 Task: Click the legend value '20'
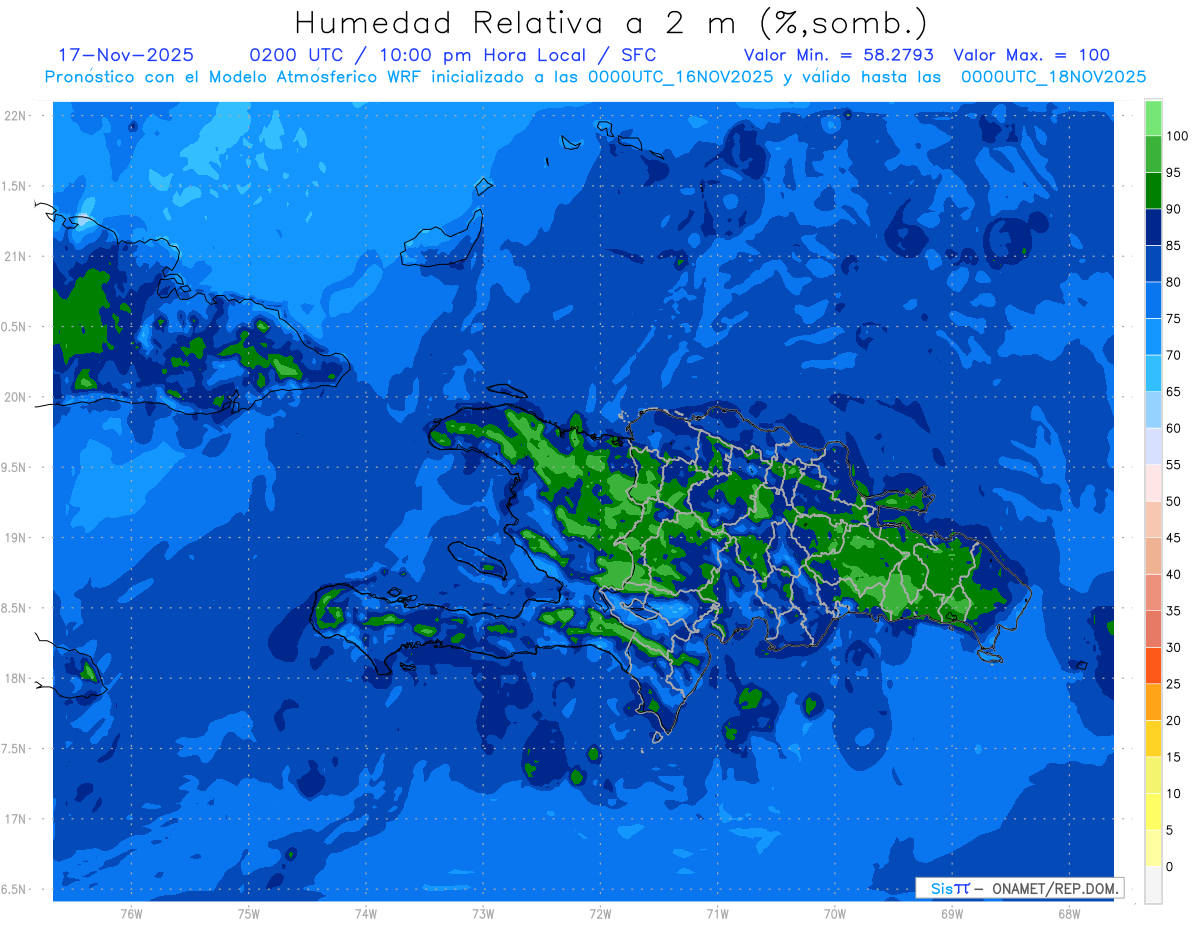tap(1173, 720)
